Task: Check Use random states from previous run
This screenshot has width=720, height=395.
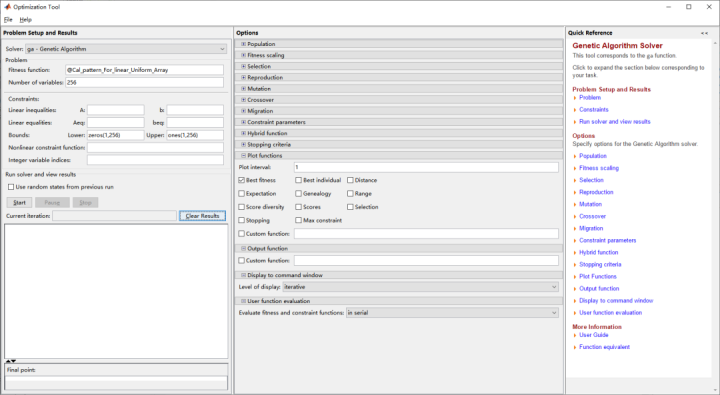Action: 11,187
